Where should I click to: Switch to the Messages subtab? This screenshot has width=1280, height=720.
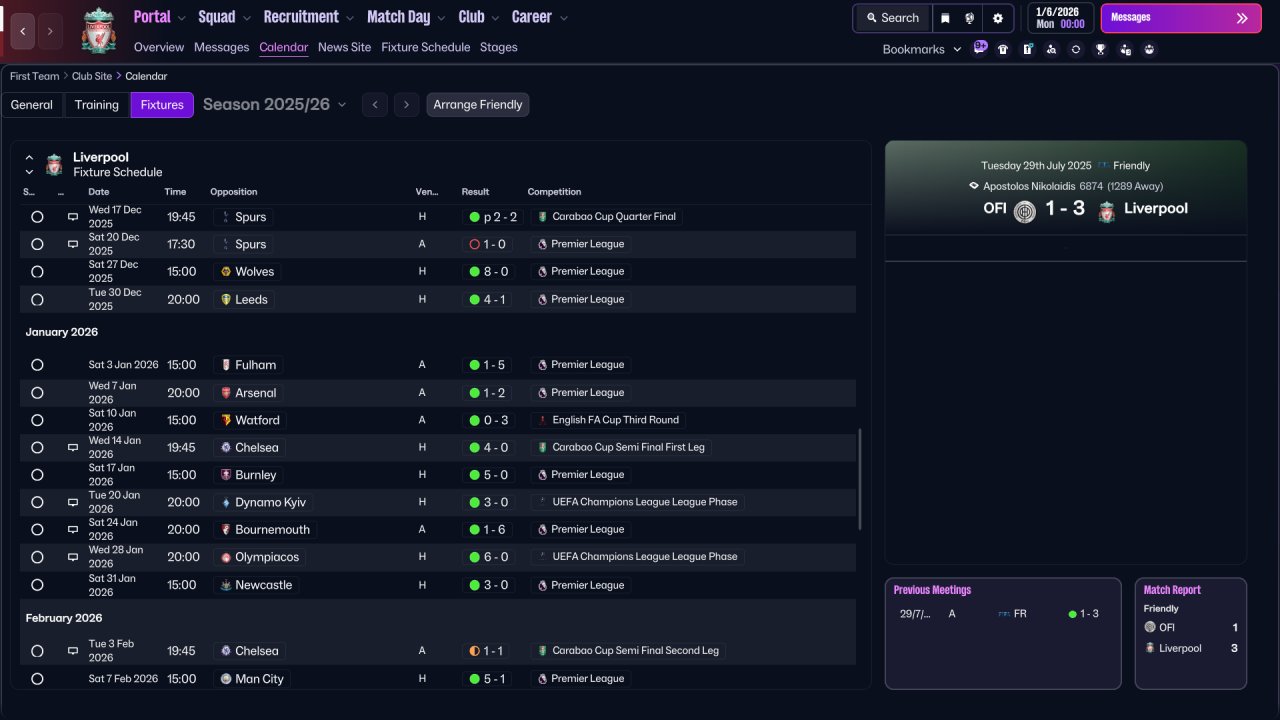(221, 47)
